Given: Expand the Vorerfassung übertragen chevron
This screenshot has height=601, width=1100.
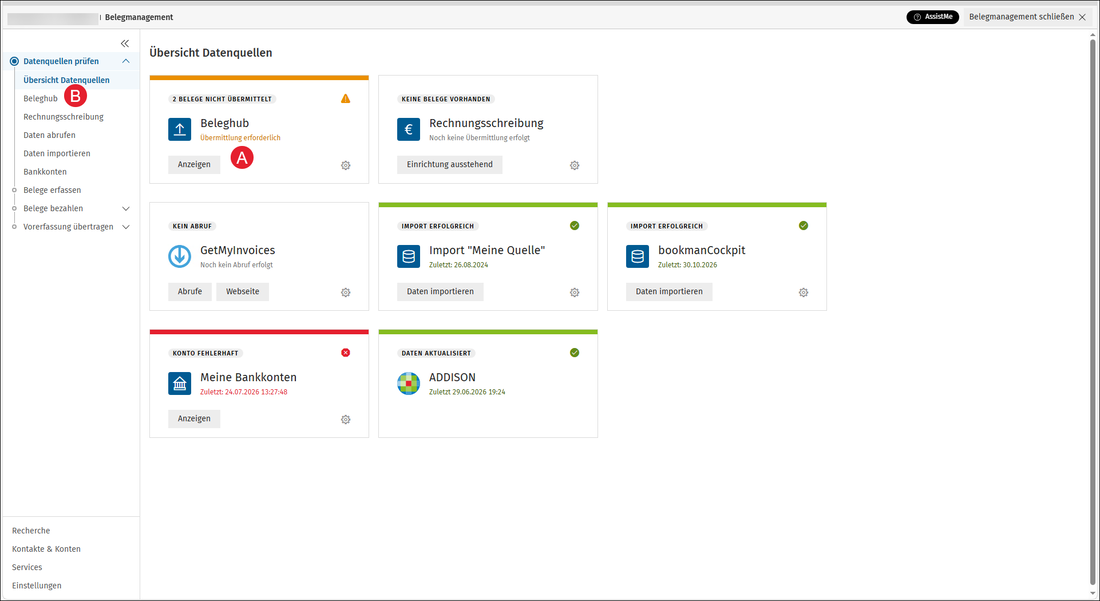Looking at the screenshot, I should (126, 227).
